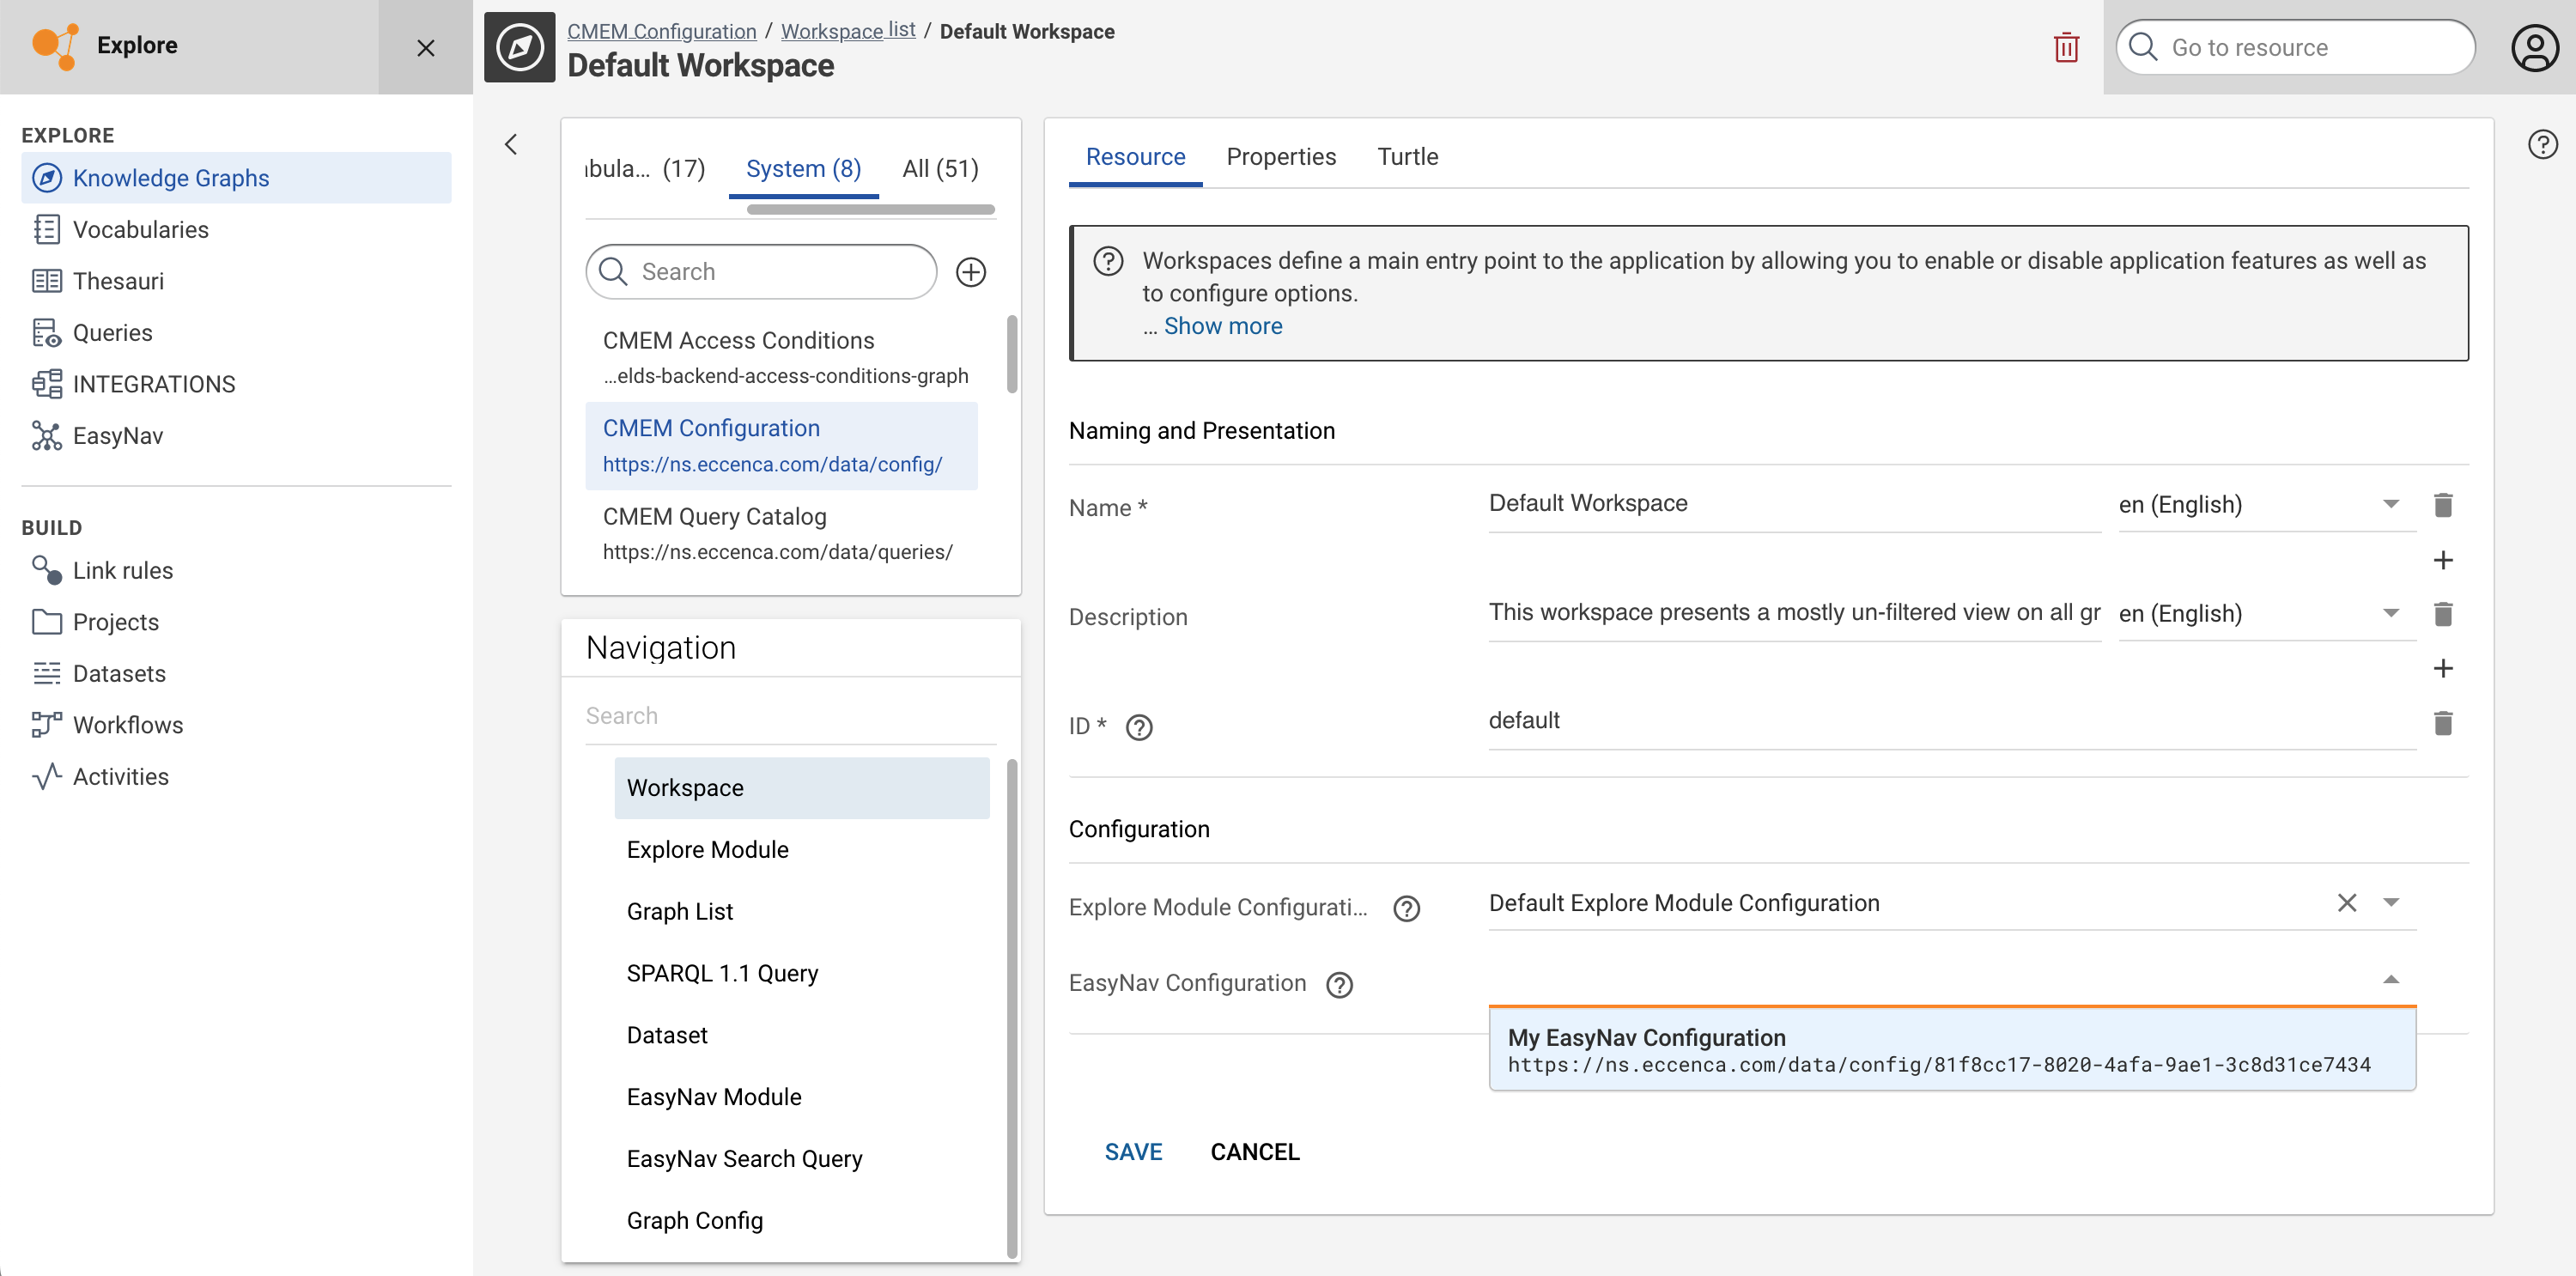Switch to the Turtle tab
This screenshot has width=2576, height=1276.
coord(1408,156)
